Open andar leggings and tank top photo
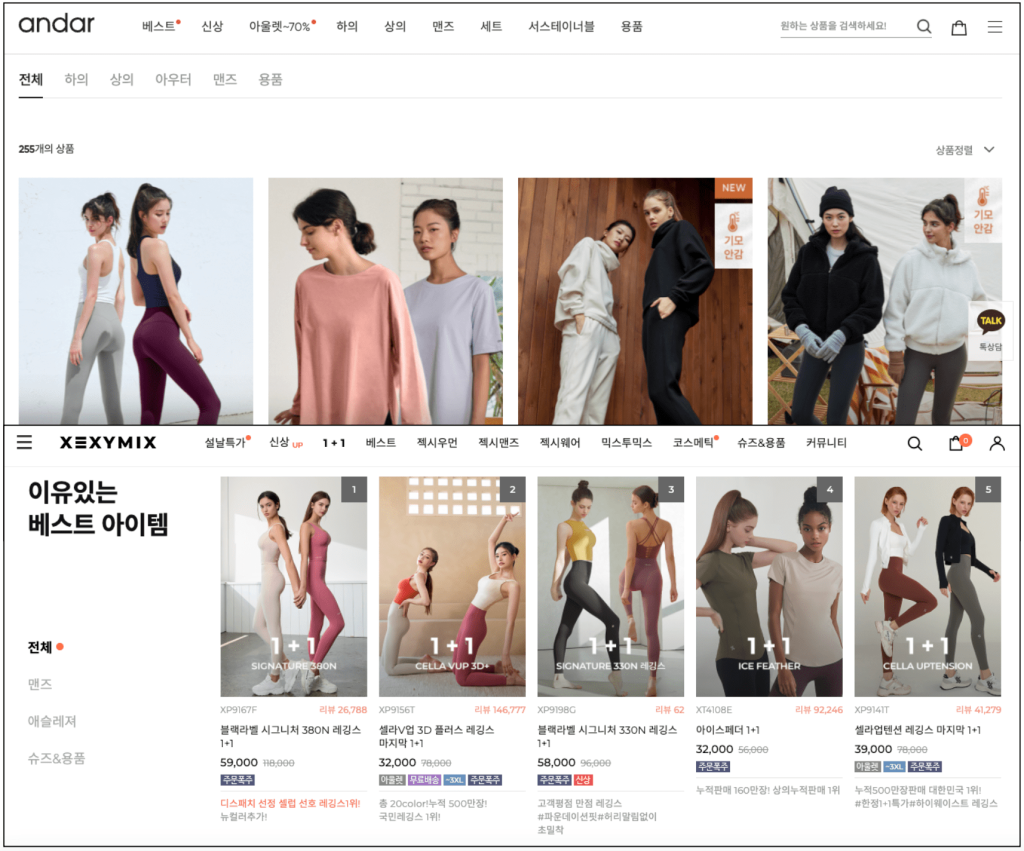The width and height of the screenshot is (1024, 851). coord(136,301)
